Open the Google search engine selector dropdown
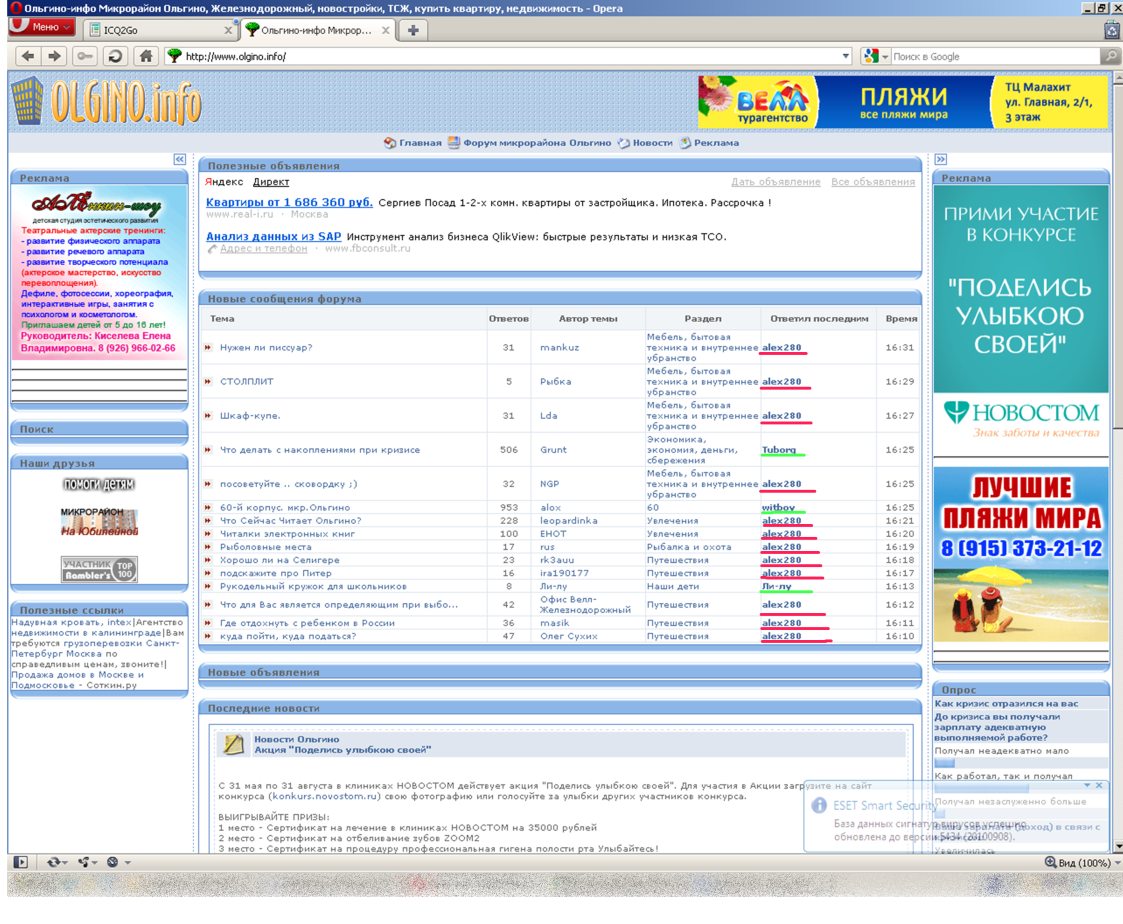 (876, 56)
